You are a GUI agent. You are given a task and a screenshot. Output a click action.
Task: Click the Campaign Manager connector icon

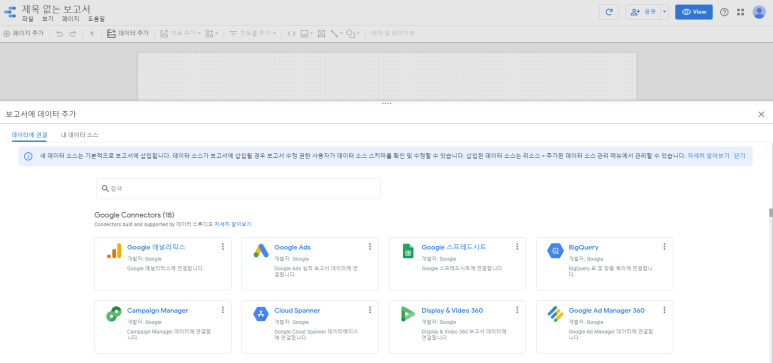click(113, 314)
